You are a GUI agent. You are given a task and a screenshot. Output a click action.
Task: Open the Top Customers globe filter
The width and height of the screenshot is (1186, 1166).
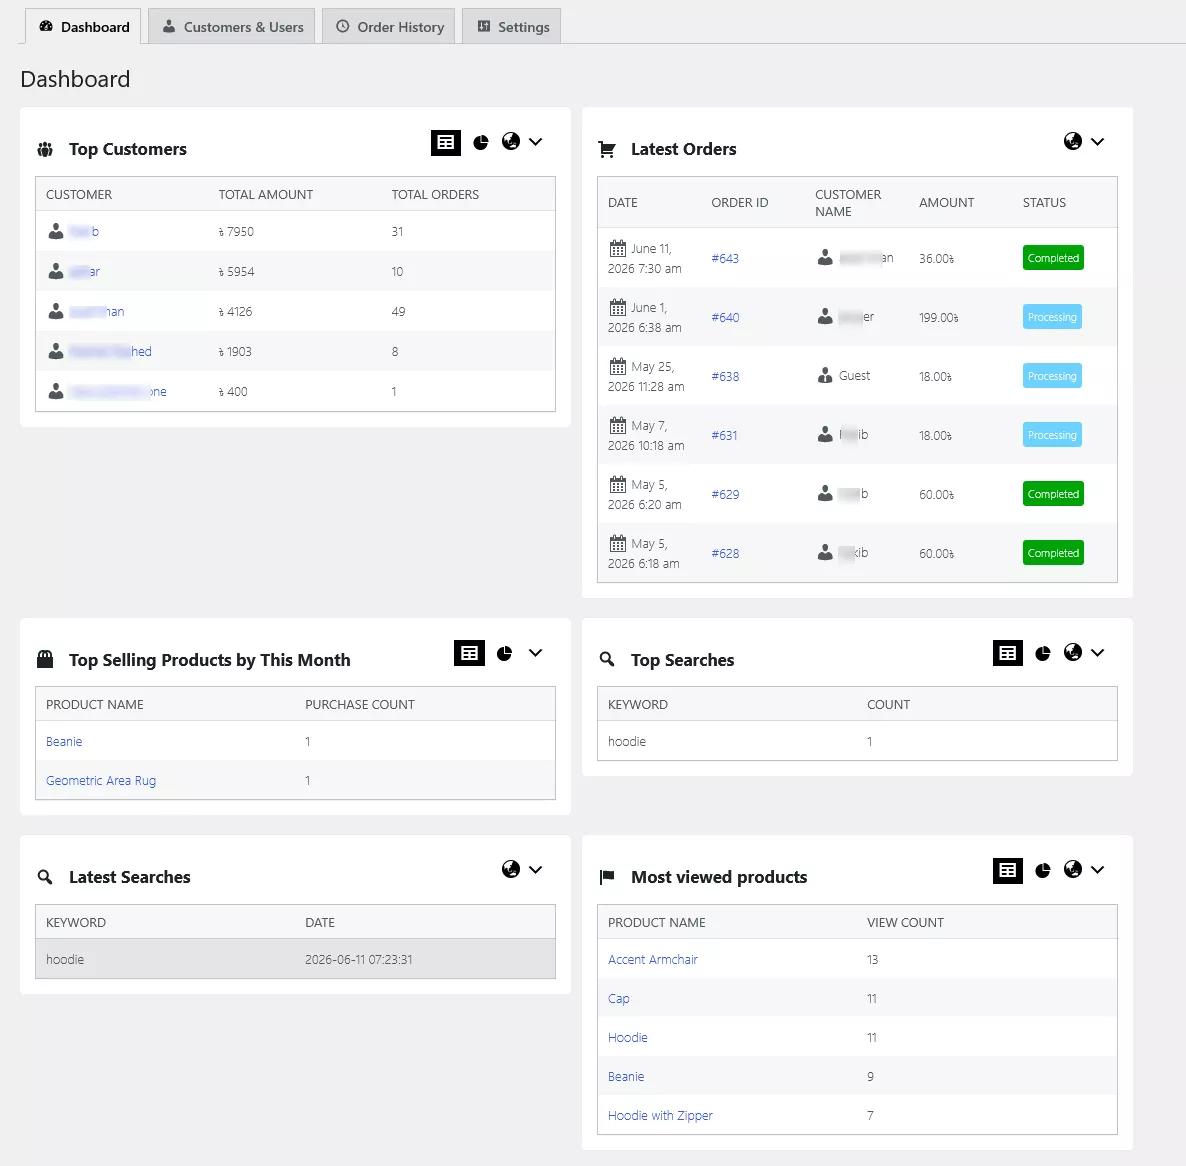(x=511, y=141)
